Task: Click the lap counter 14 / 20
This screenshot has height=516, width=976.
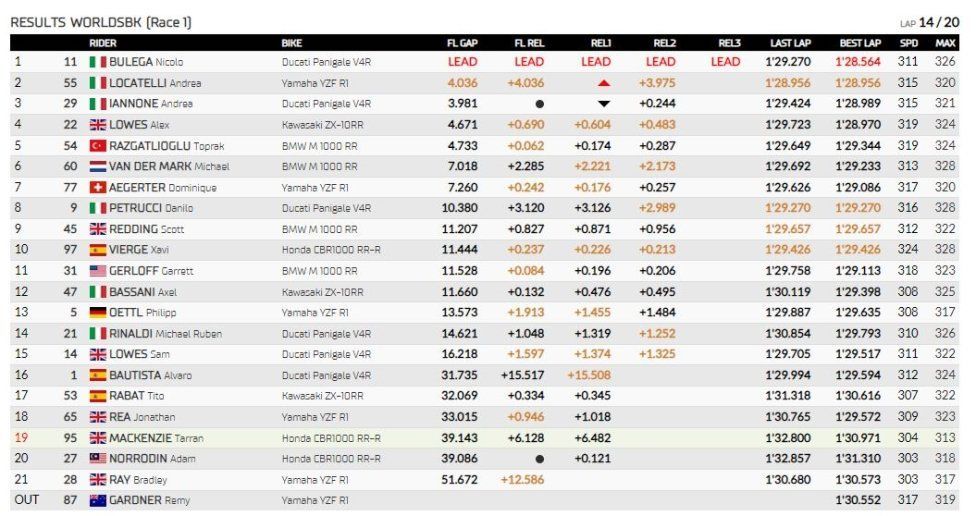Action: click(x=939, y=22)
